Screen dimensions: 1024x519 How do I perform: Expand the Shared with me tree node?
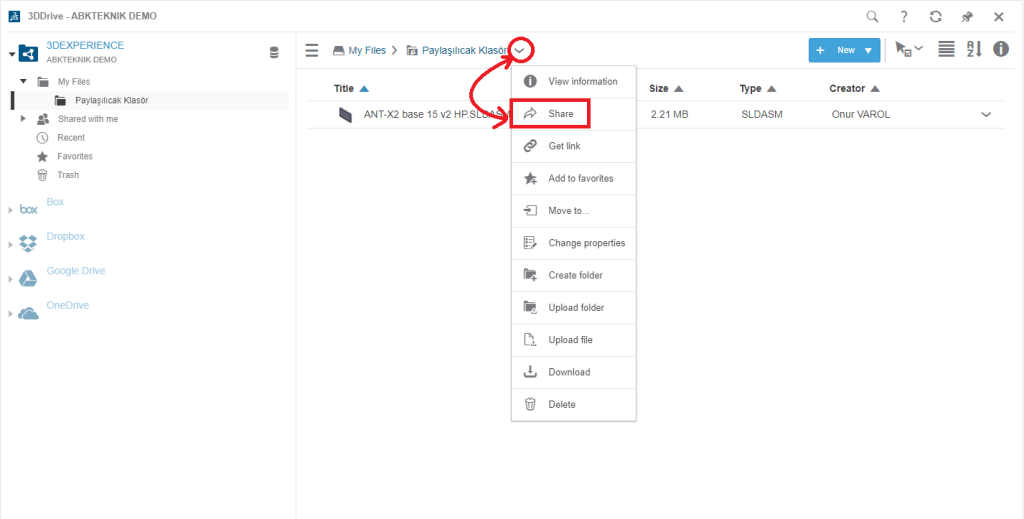click(23, 119)
